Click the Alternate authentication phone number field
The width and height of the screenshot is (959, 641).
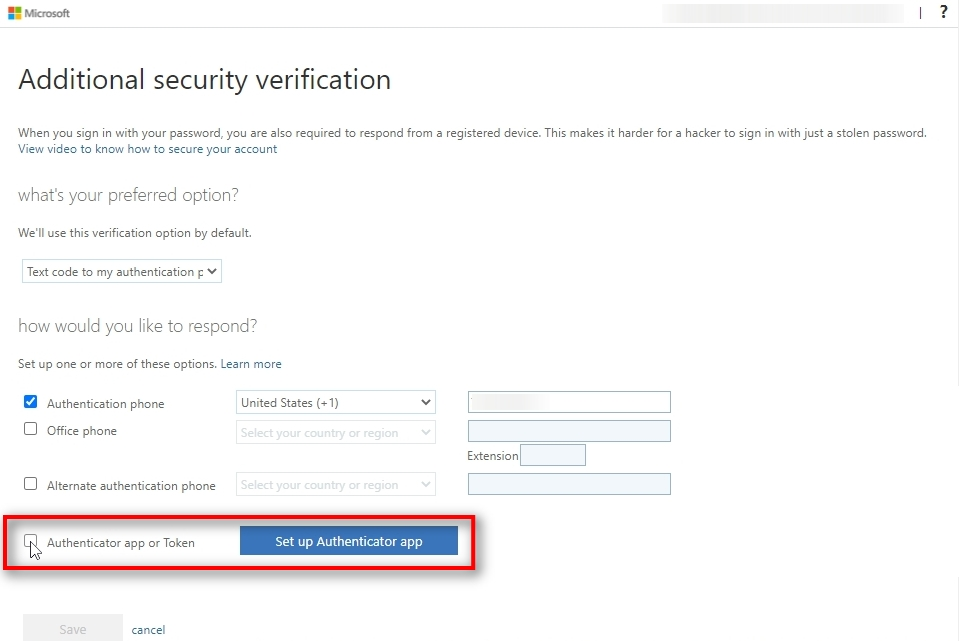click(x=569, y=484)
